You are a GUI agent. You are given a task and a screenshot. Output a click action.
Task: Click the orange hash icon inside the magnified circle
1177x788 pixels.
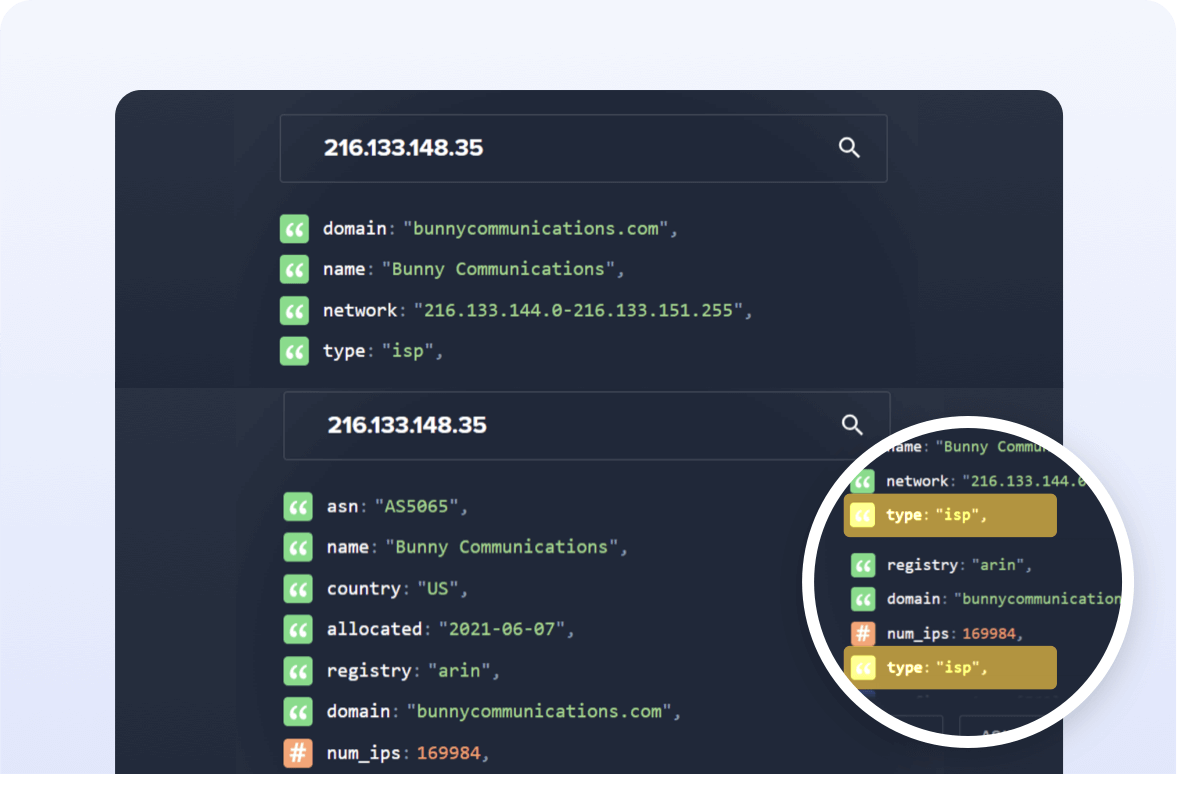pos(863,633)
